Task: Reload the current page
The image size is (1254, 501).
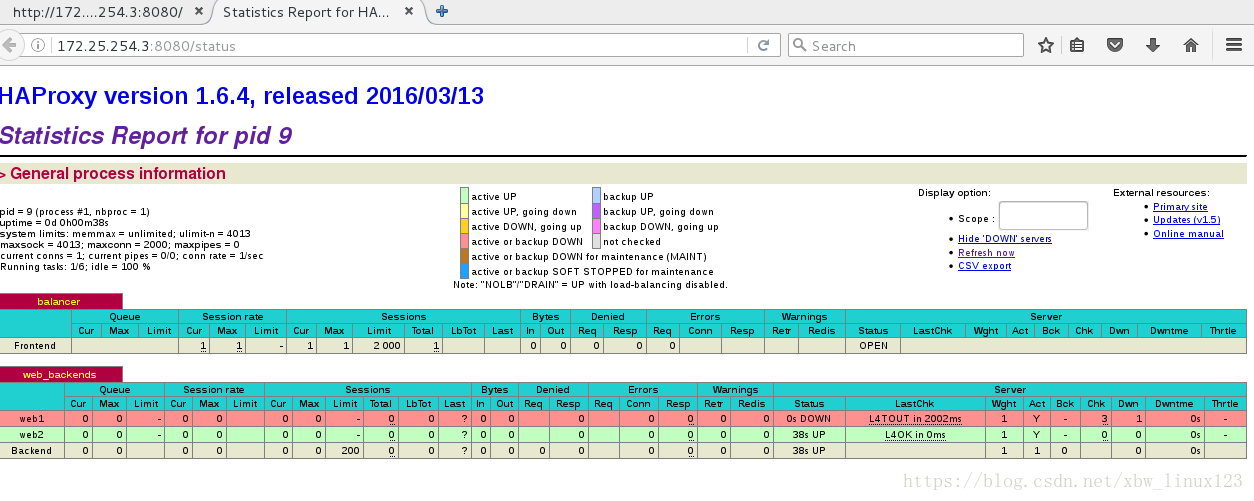Action: point(763,46)
